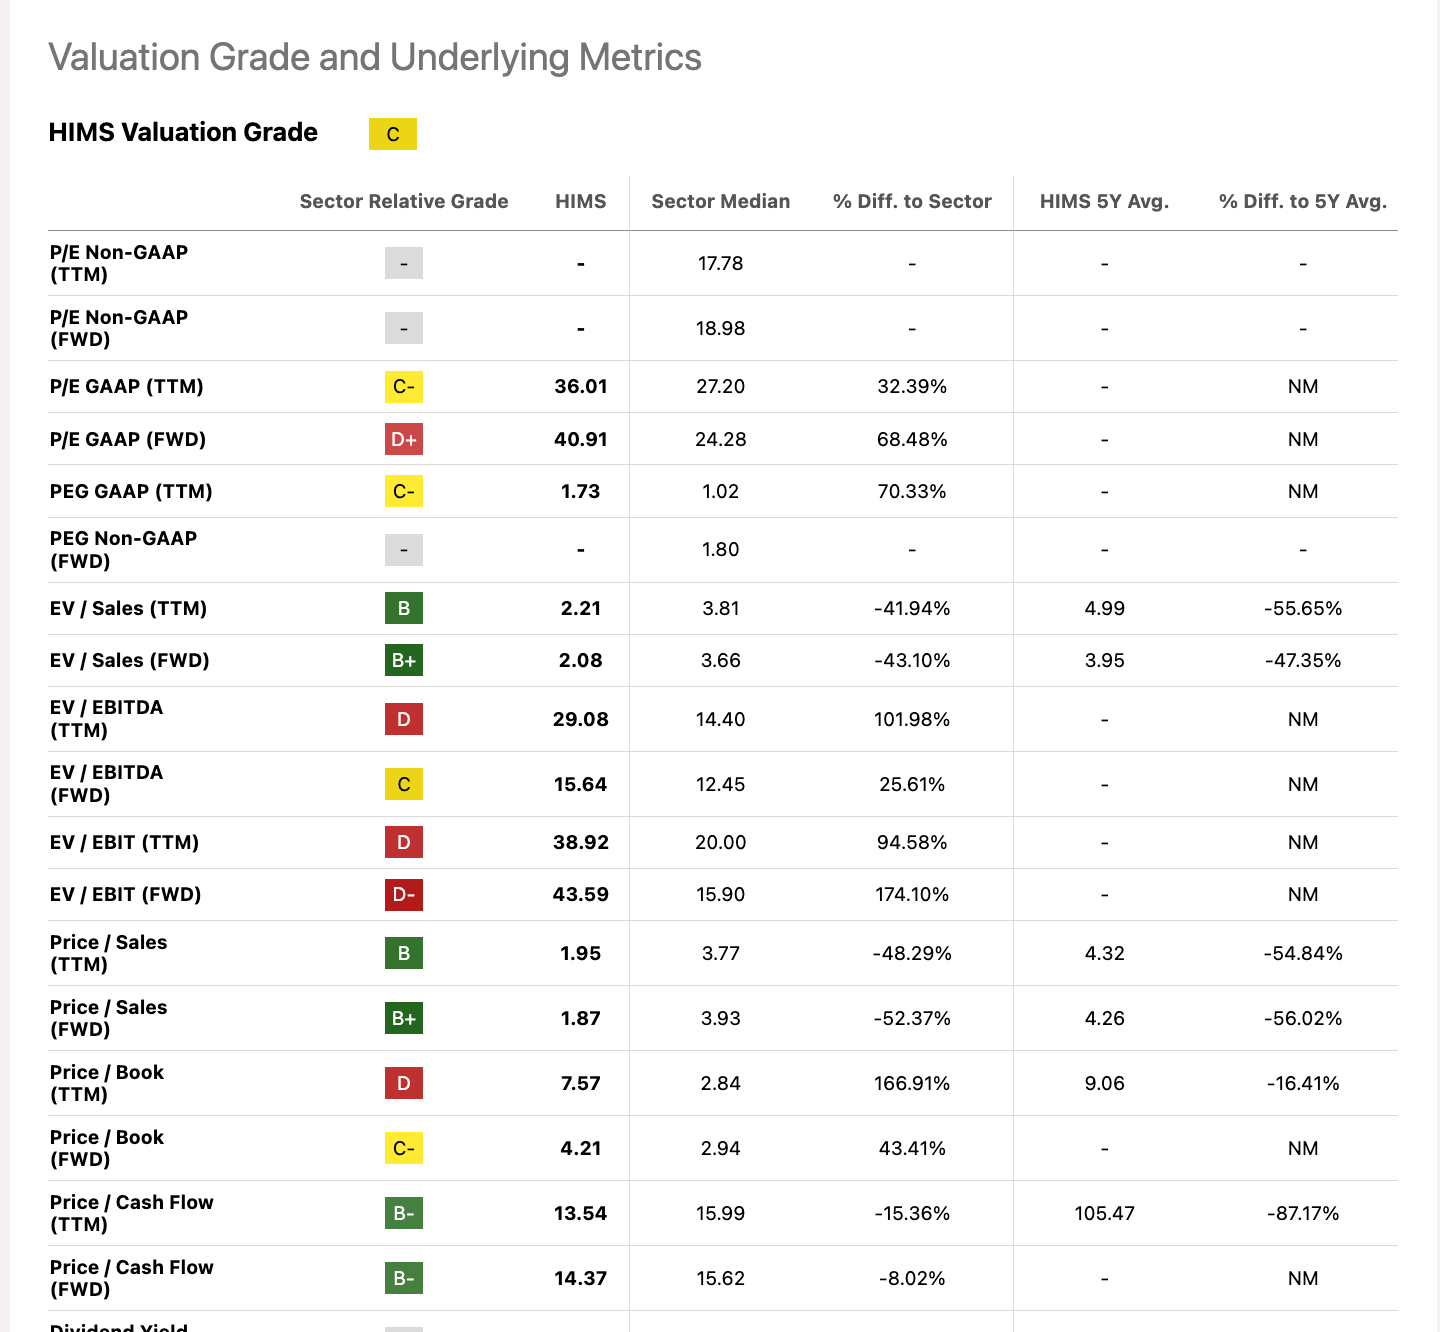Click the B- badge for Price / Cash Flow (TTM)
The width and height of the screenshot is (1440, 1332).
(404, 1213)
